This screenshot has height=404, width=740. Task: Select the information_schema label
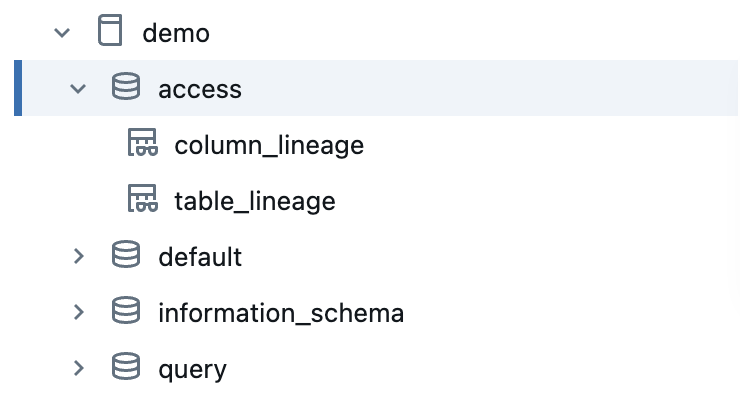click(281, 314)
